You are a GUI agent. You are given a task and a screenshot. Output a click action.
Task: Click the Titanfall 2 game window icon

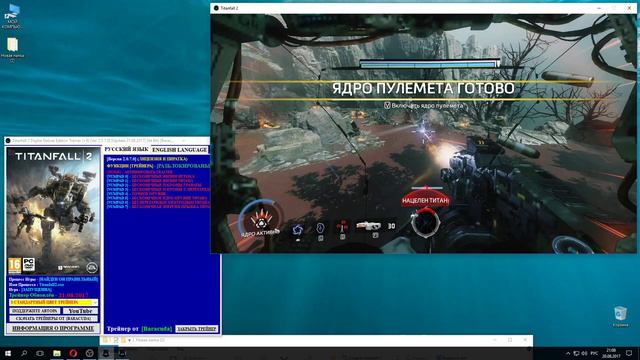click(216, 8)
